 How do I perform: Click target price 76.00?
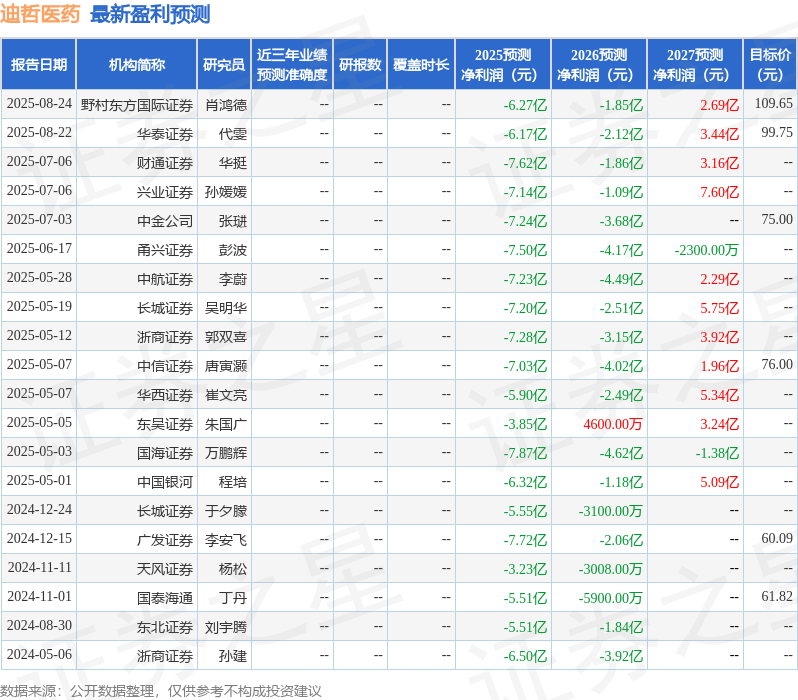pyautogui.click(x=777, y=365)
